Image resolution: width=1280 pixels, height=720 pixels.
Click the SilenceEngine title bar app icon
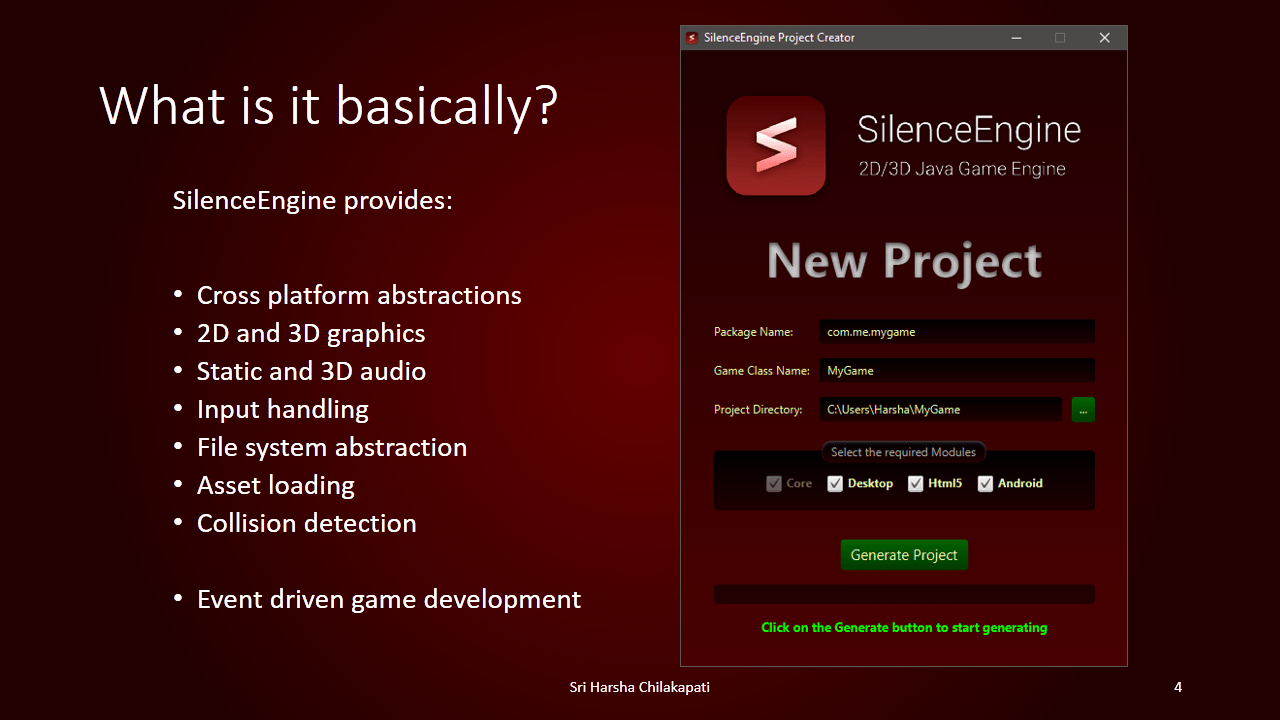click(x=691, y=38)
